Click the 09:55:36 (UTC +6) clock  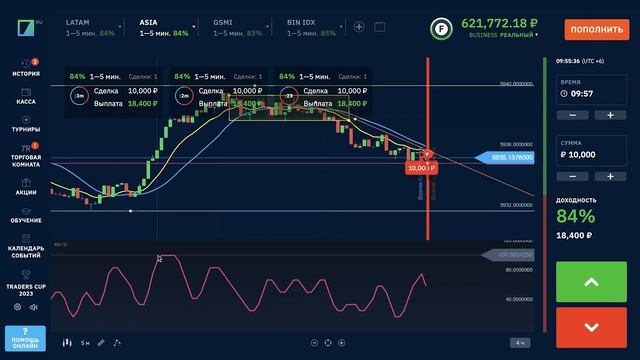pos(580,61)
